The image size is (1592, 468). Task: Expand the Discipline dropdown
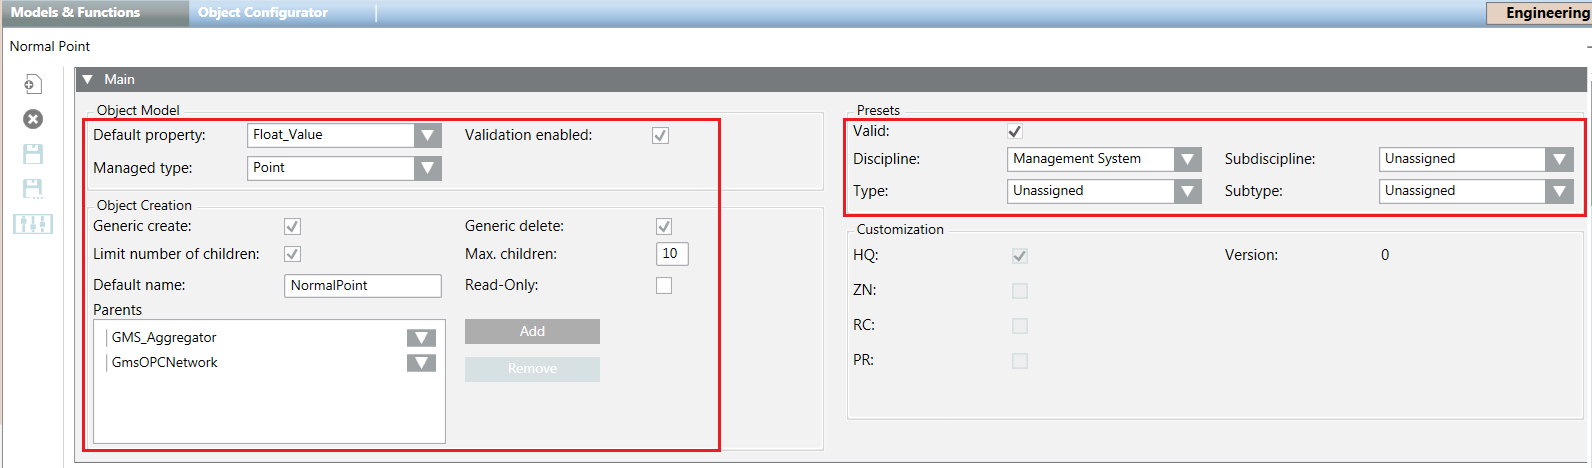[x=1188, y=159]
